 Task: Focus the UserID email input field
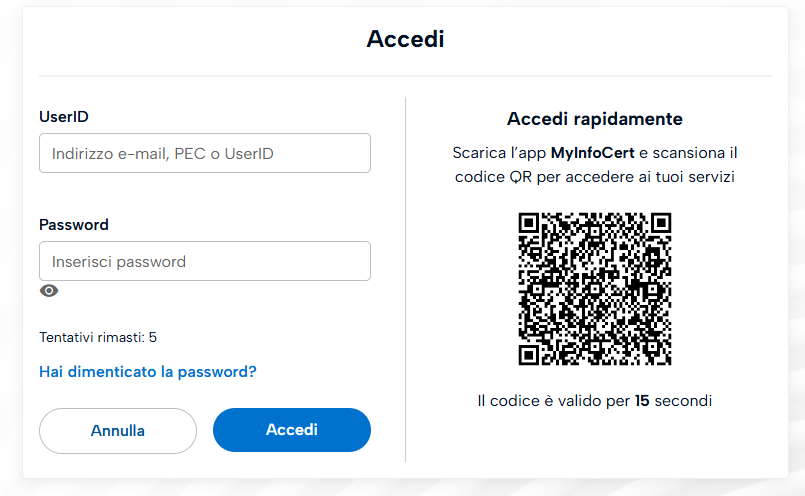(205, 153)
